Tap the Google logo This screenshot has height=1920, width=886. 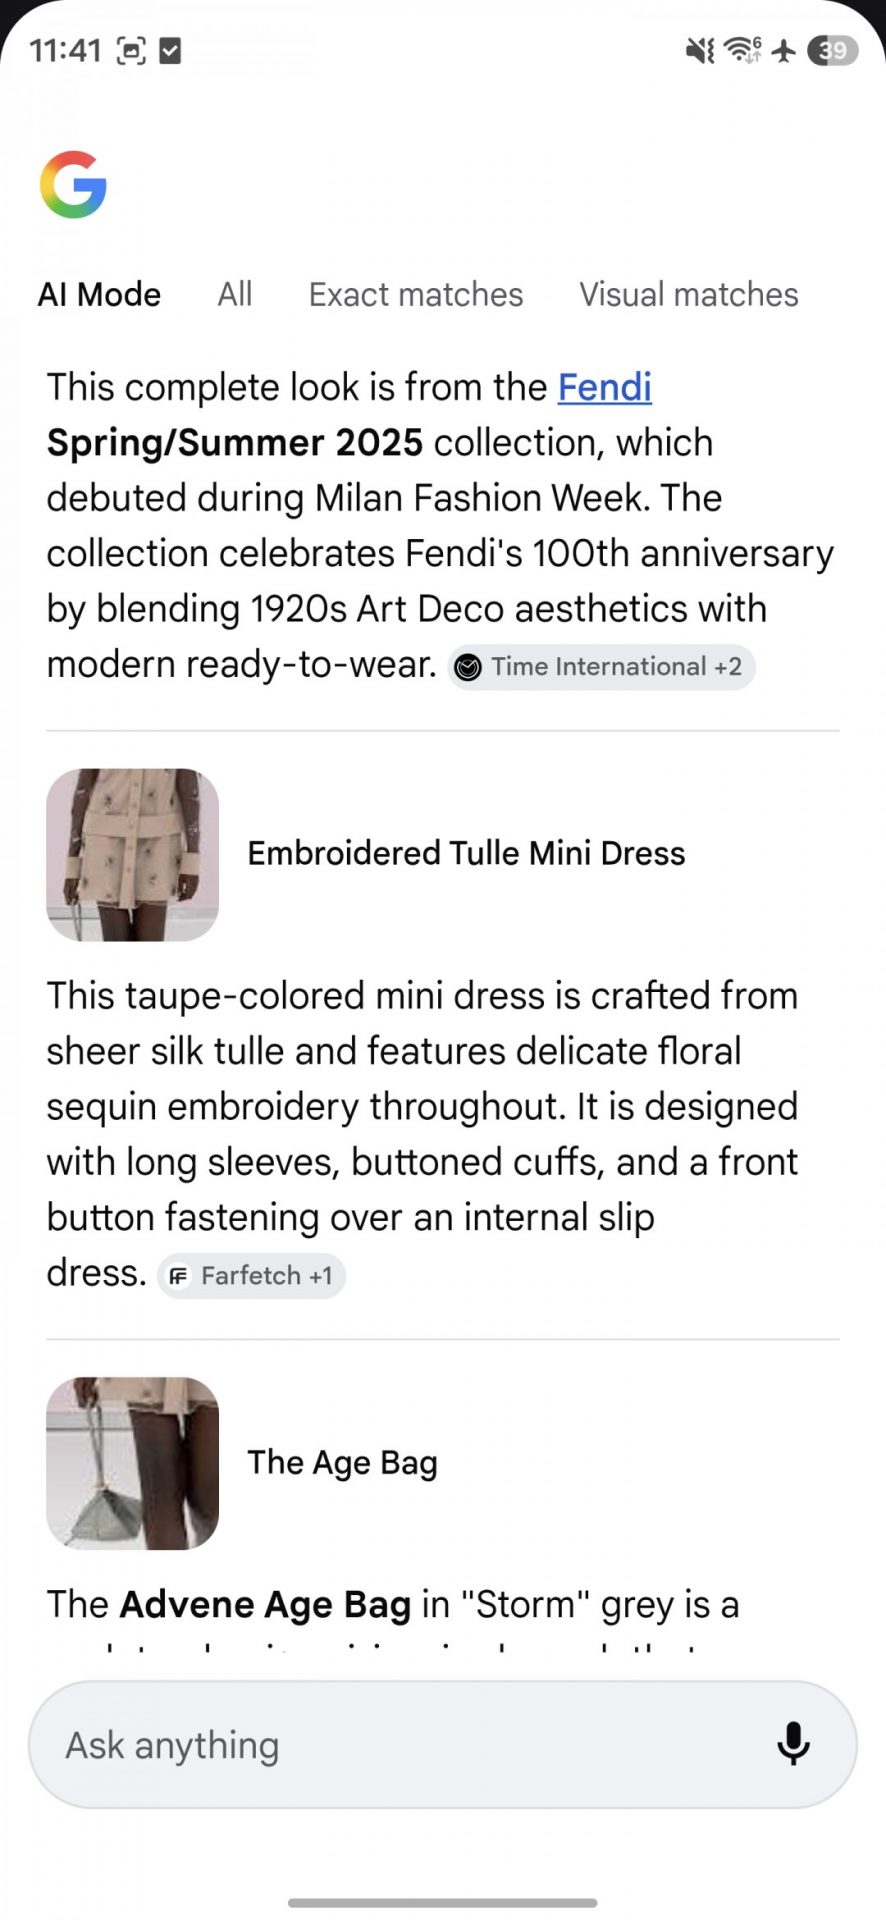coord(73,185)
